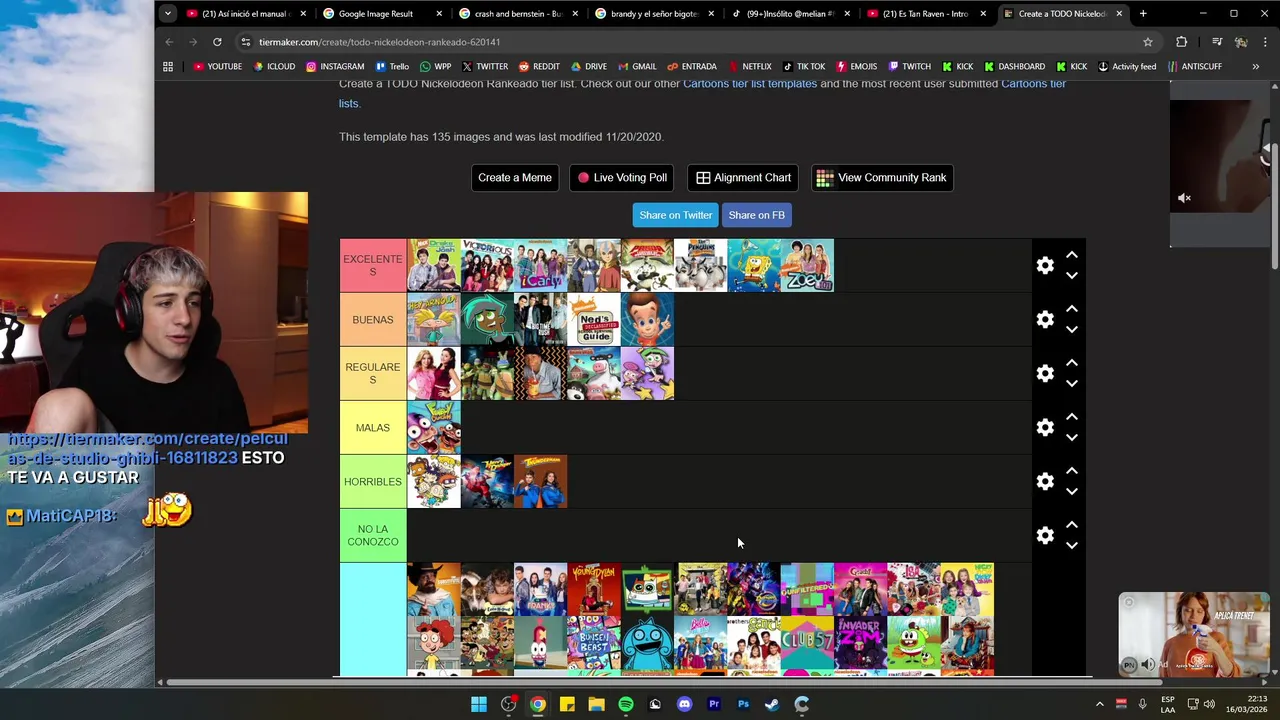Show more bookmarks with the double chevron
This screenshot has width=1280, height=720.
pyautogui.click(x=1256, y=67)
